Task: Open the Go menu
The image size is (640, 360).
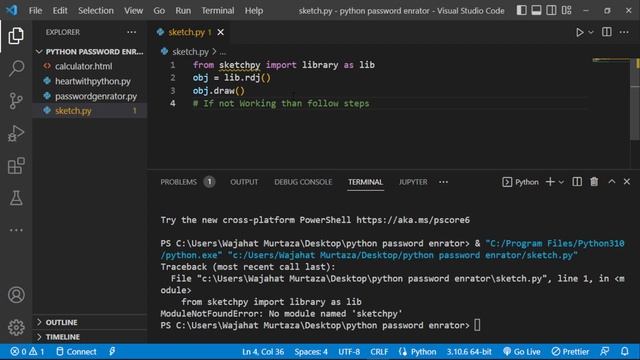Action: (x=159, y=11)
